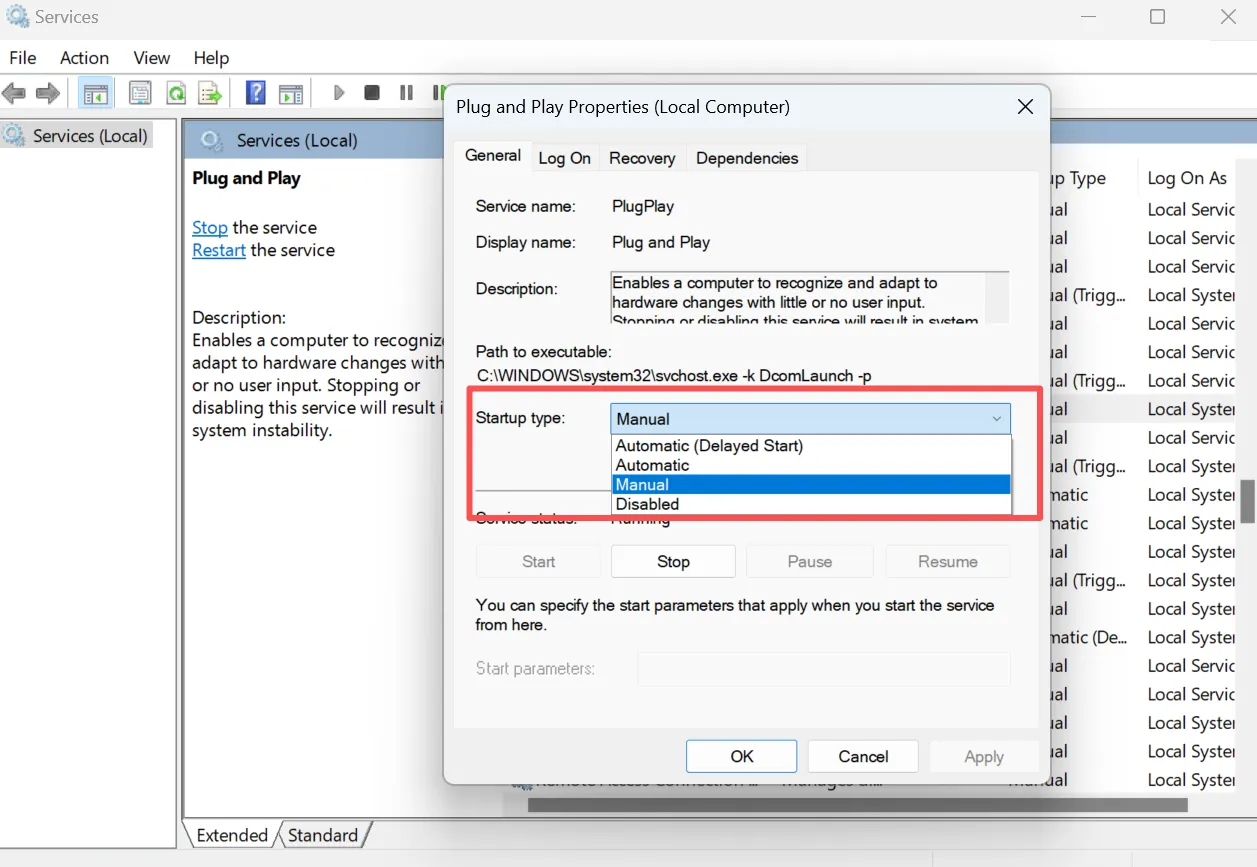This screenshot has height=867, width=1257.
Task: Open the Dependencies tab
Action: (x=747, y=158)
